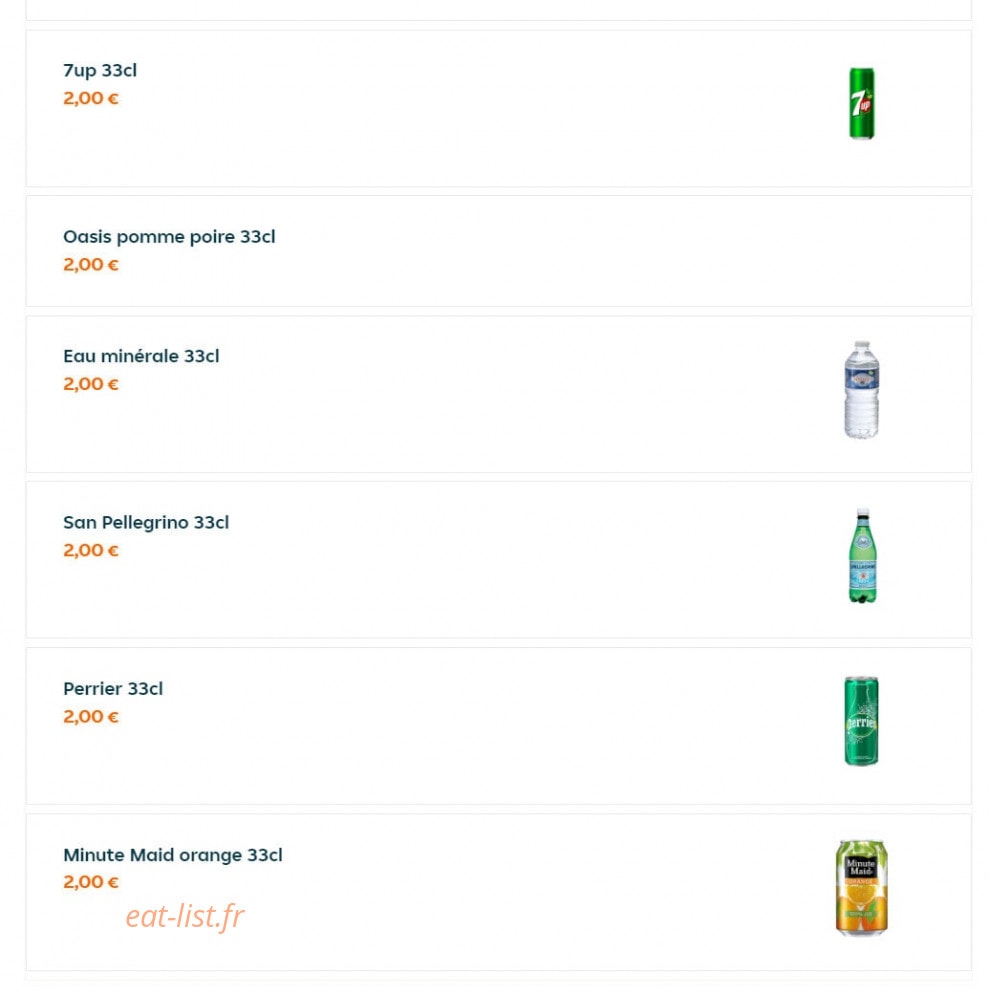Click the Eau minérale price 2,00 €
989x995 pixels.
91,384
